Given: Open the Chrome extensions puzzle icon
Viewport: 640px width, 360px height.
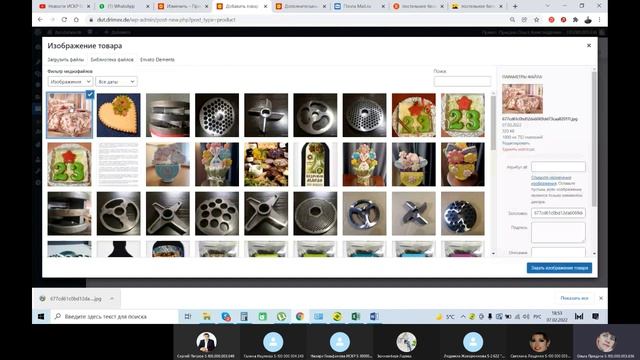Looking at the screenshot, I should coord(576,20).
